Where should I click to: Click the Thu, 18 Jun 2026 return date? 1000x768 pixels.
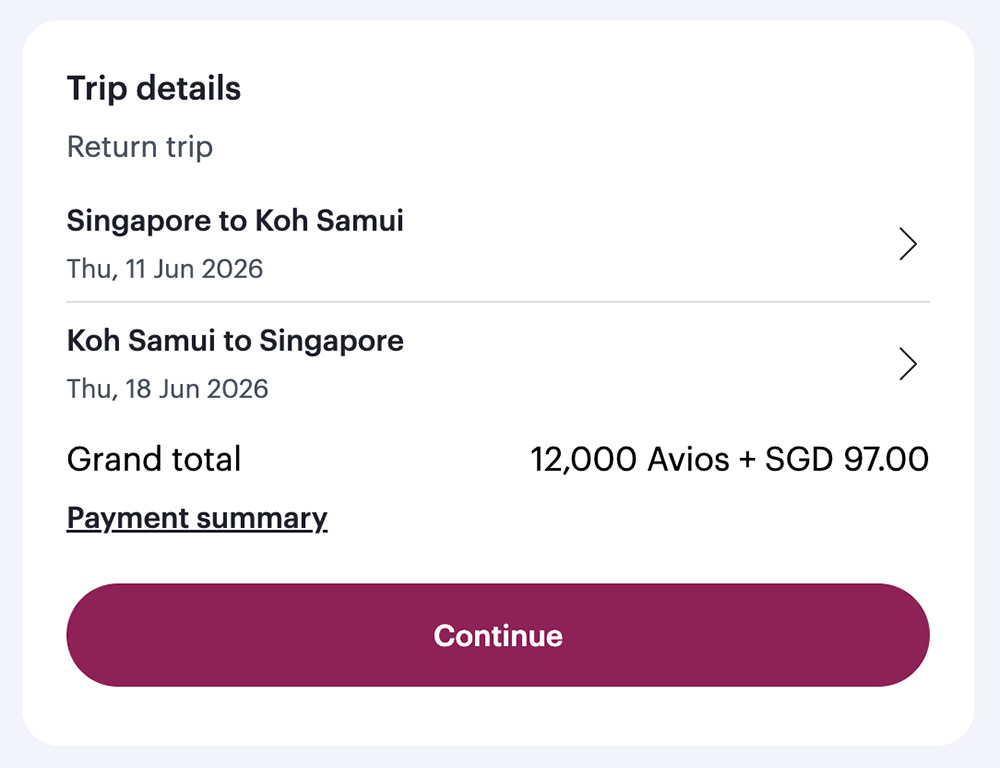click(x=167, y=388)
